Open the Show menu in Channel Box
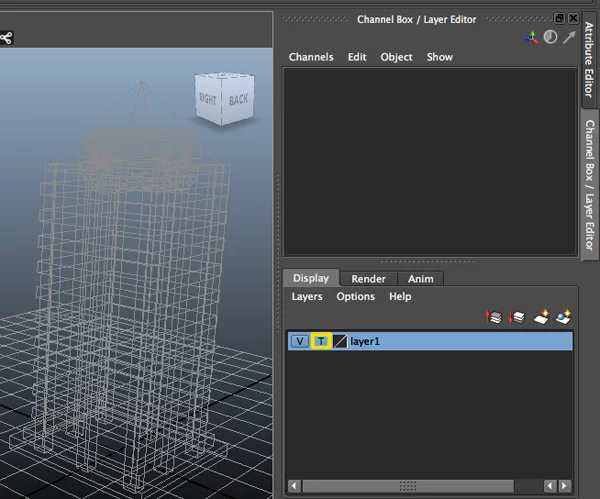The height and width of the screenshot is (499, 600). coord(440,57)
